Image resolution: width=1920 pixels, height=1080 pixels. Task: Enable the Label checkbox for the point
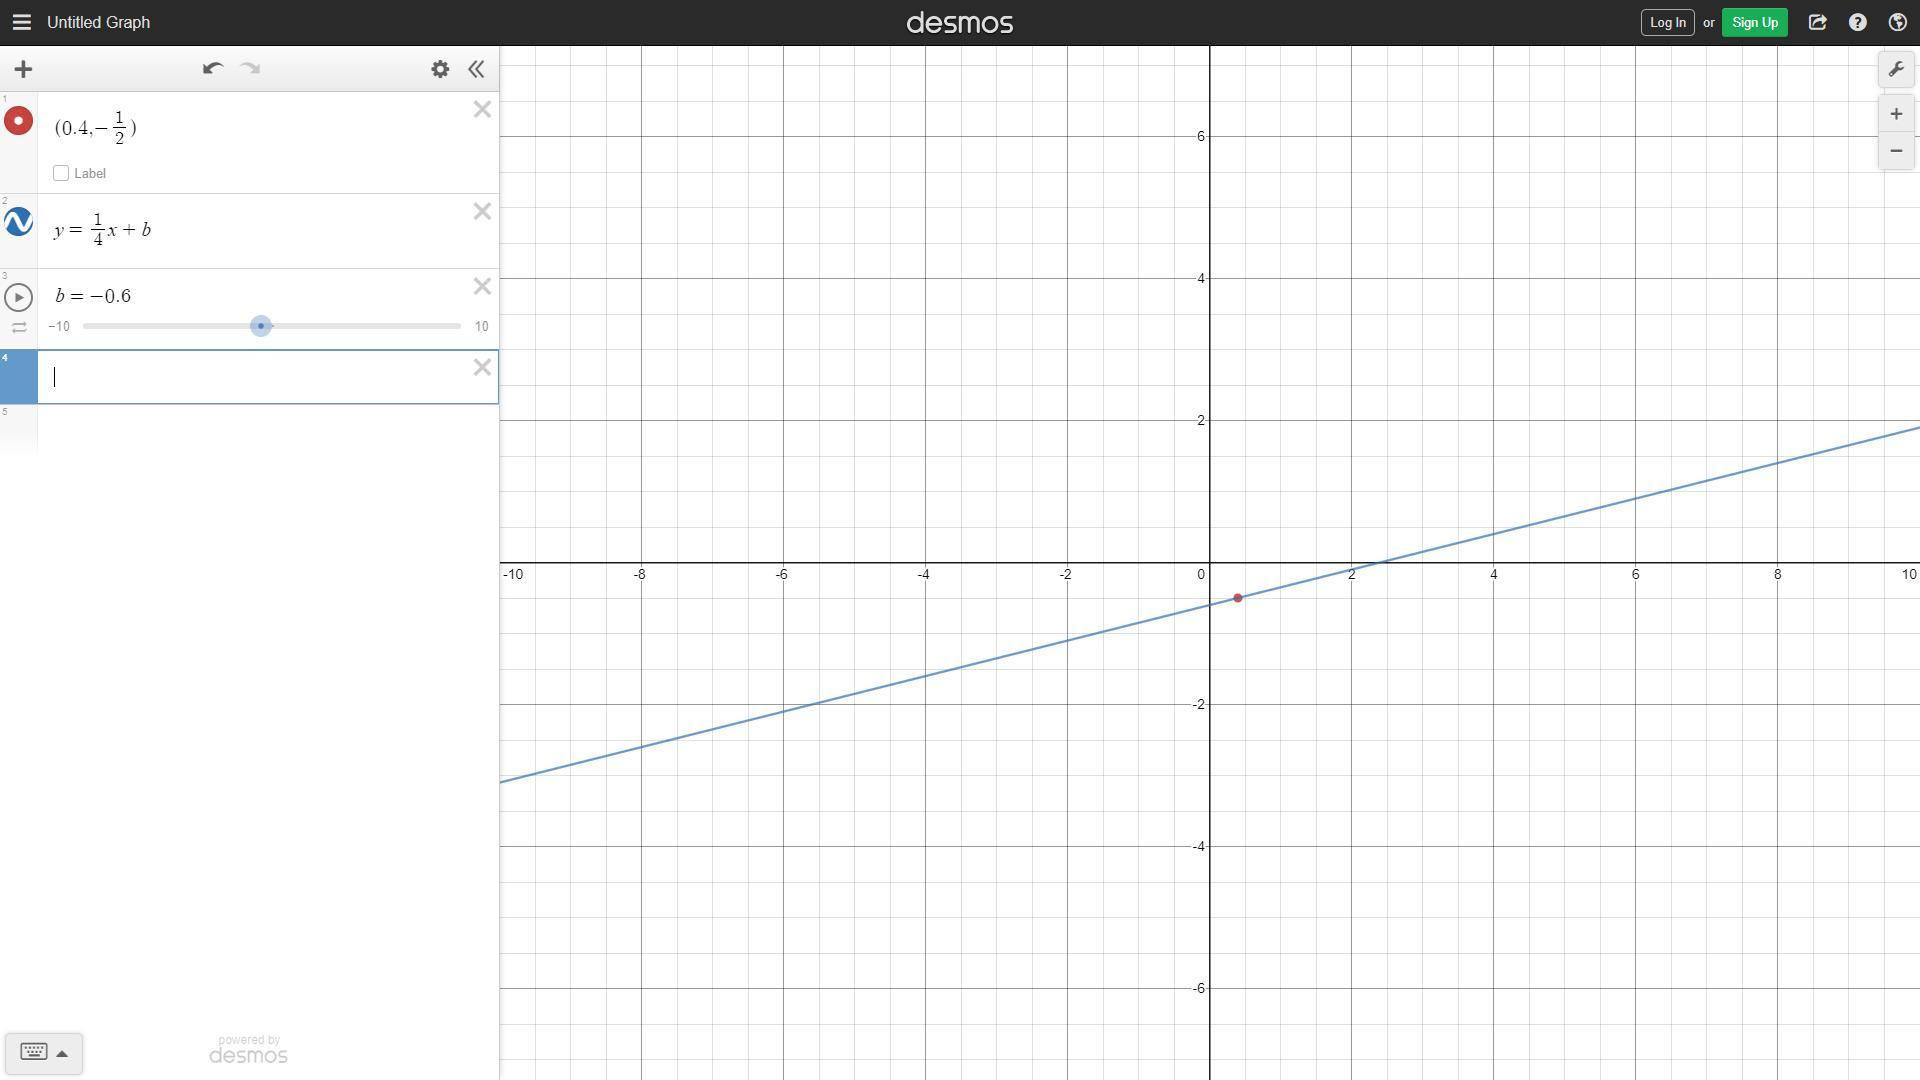(x=61, y=173)
